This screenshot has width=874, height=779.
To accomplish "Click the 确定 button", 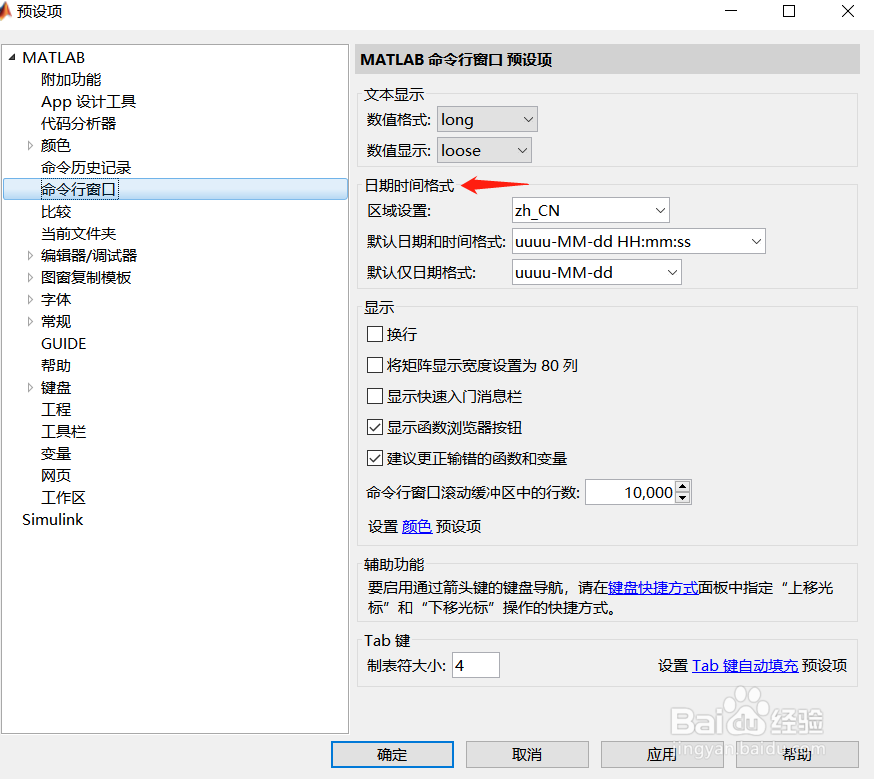I will 392,754.
